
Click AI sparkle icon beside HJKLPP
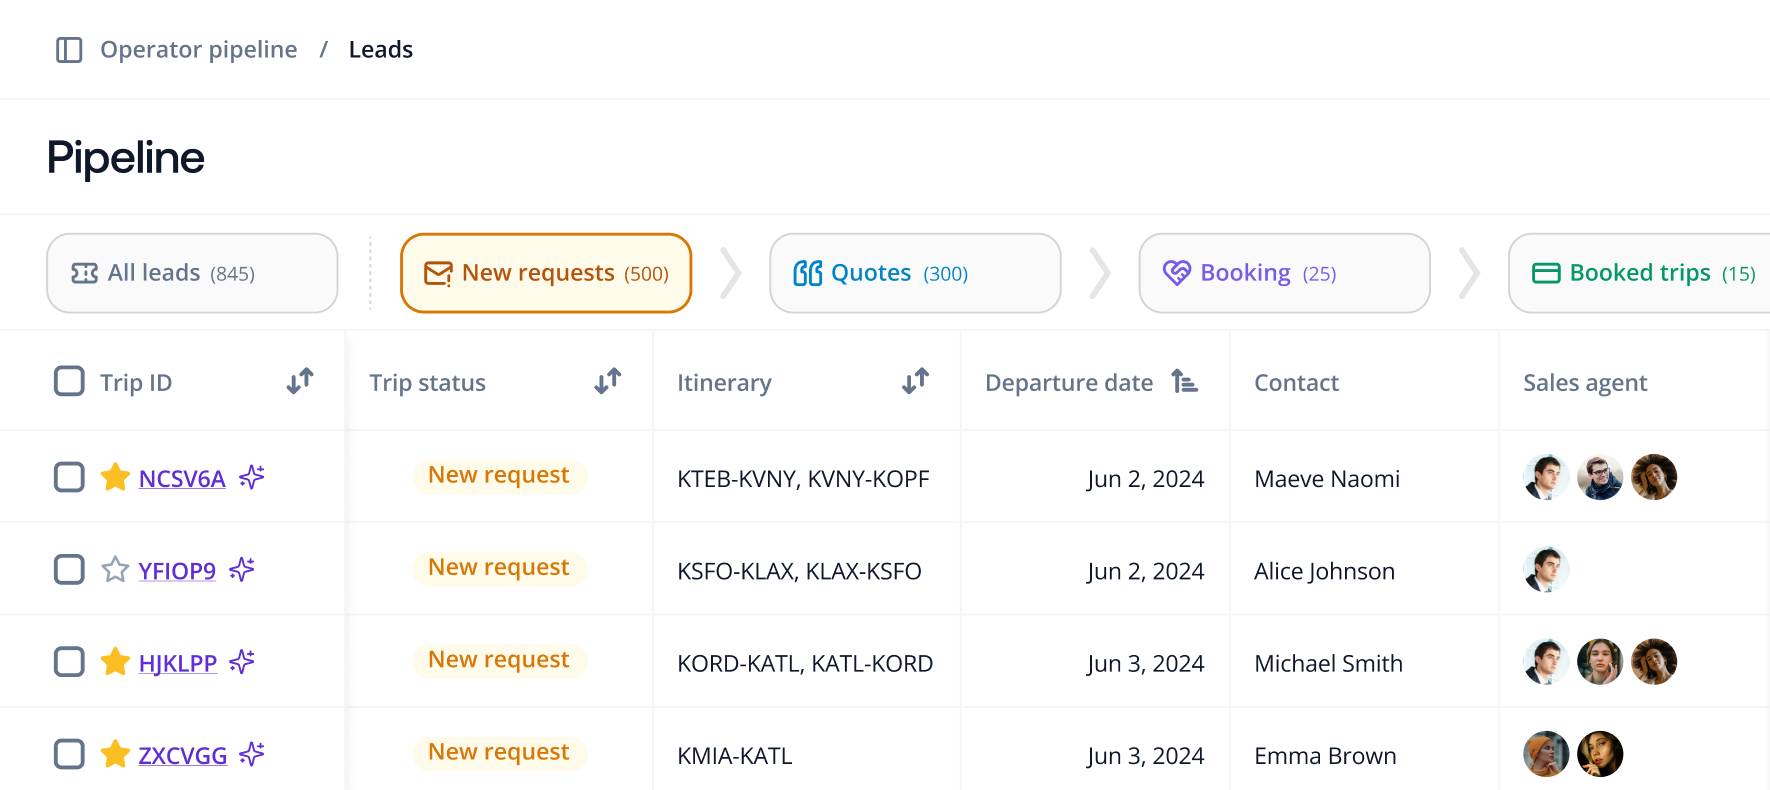[x=242, y=661]
